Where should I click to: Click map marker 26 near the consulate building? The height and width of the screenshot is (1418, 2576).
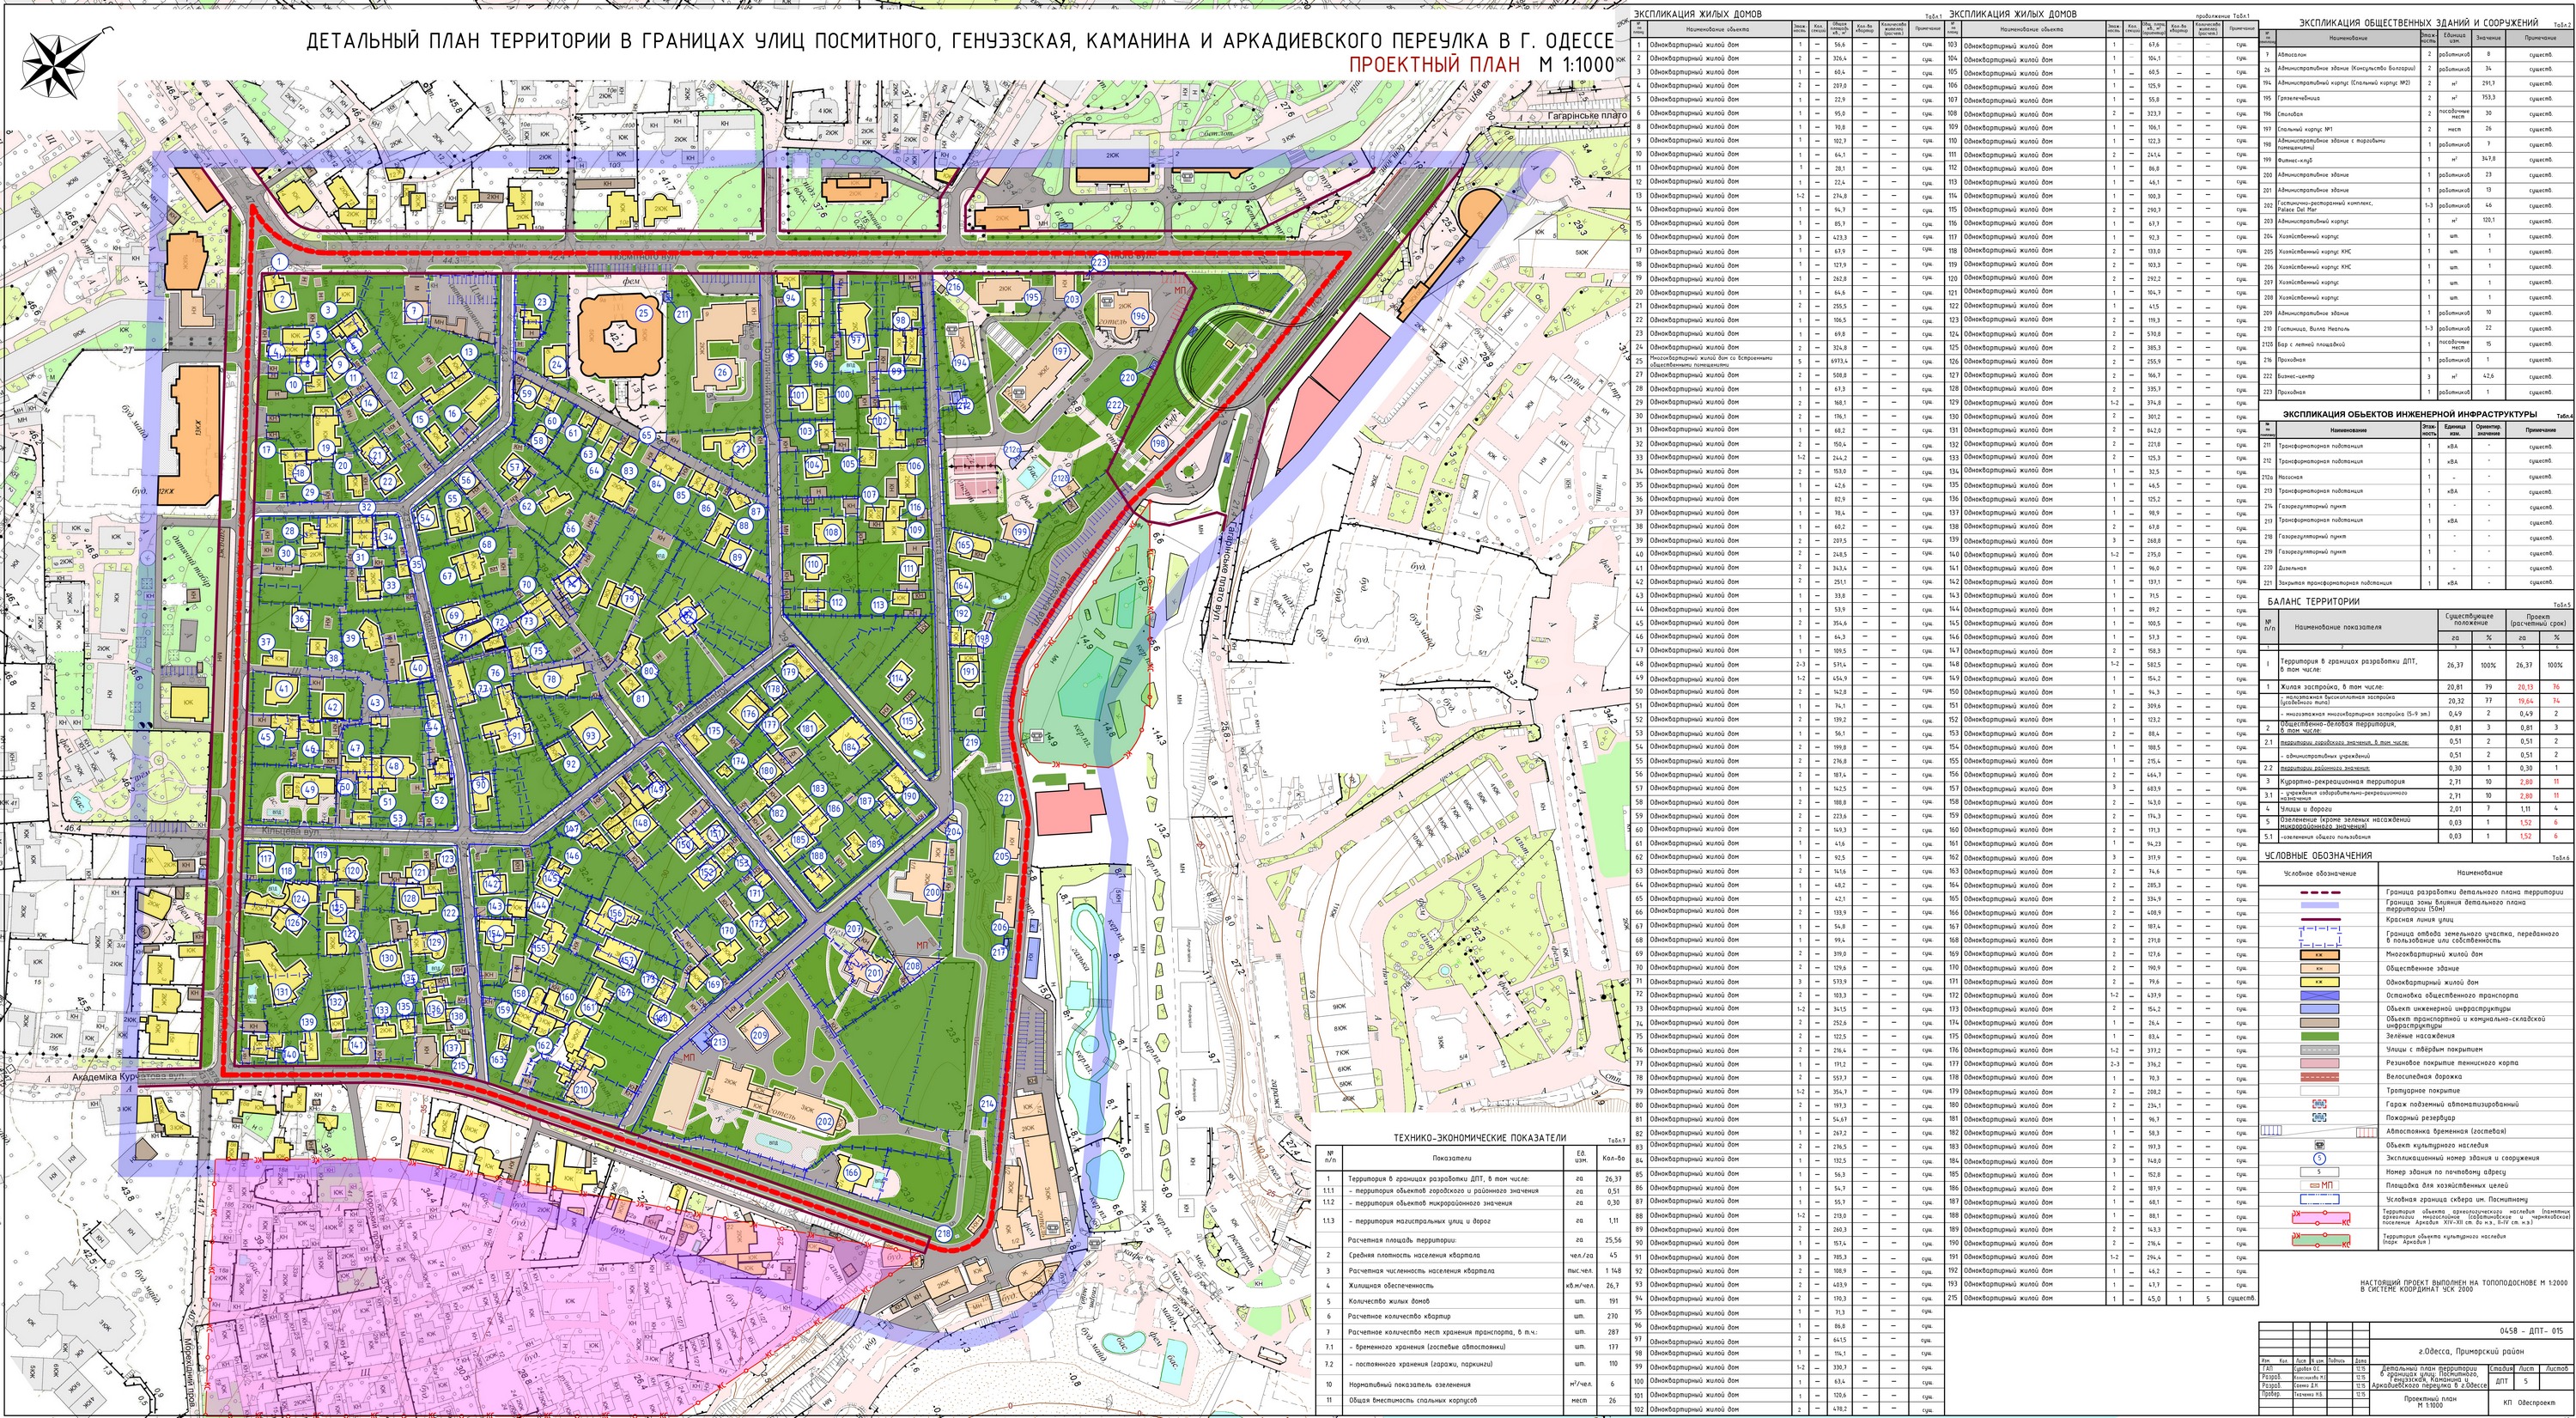pos(723,373)
